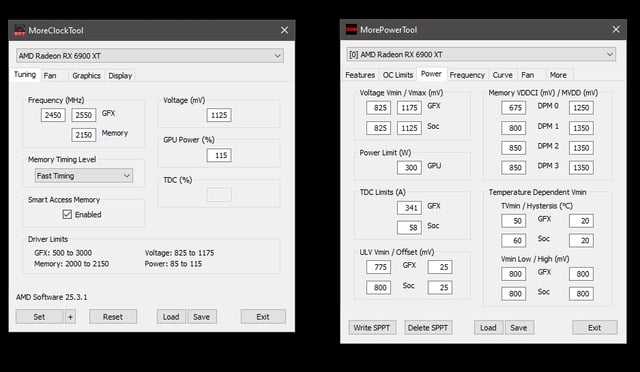The width and height of the screenshot is (640, 372).
Task: Select the Power tab in MorePowerTool
Action: pos(431,74)
